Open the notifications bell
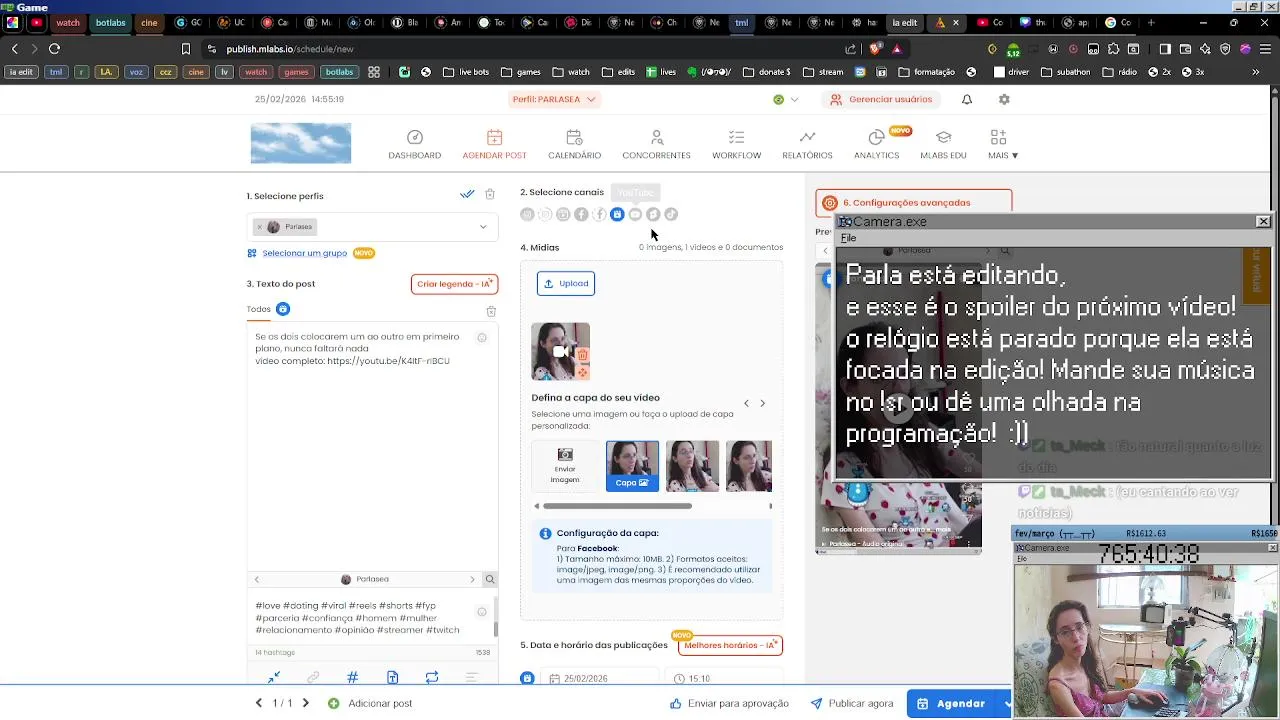Screen dimensions: 1280x720 click(967, 99)
